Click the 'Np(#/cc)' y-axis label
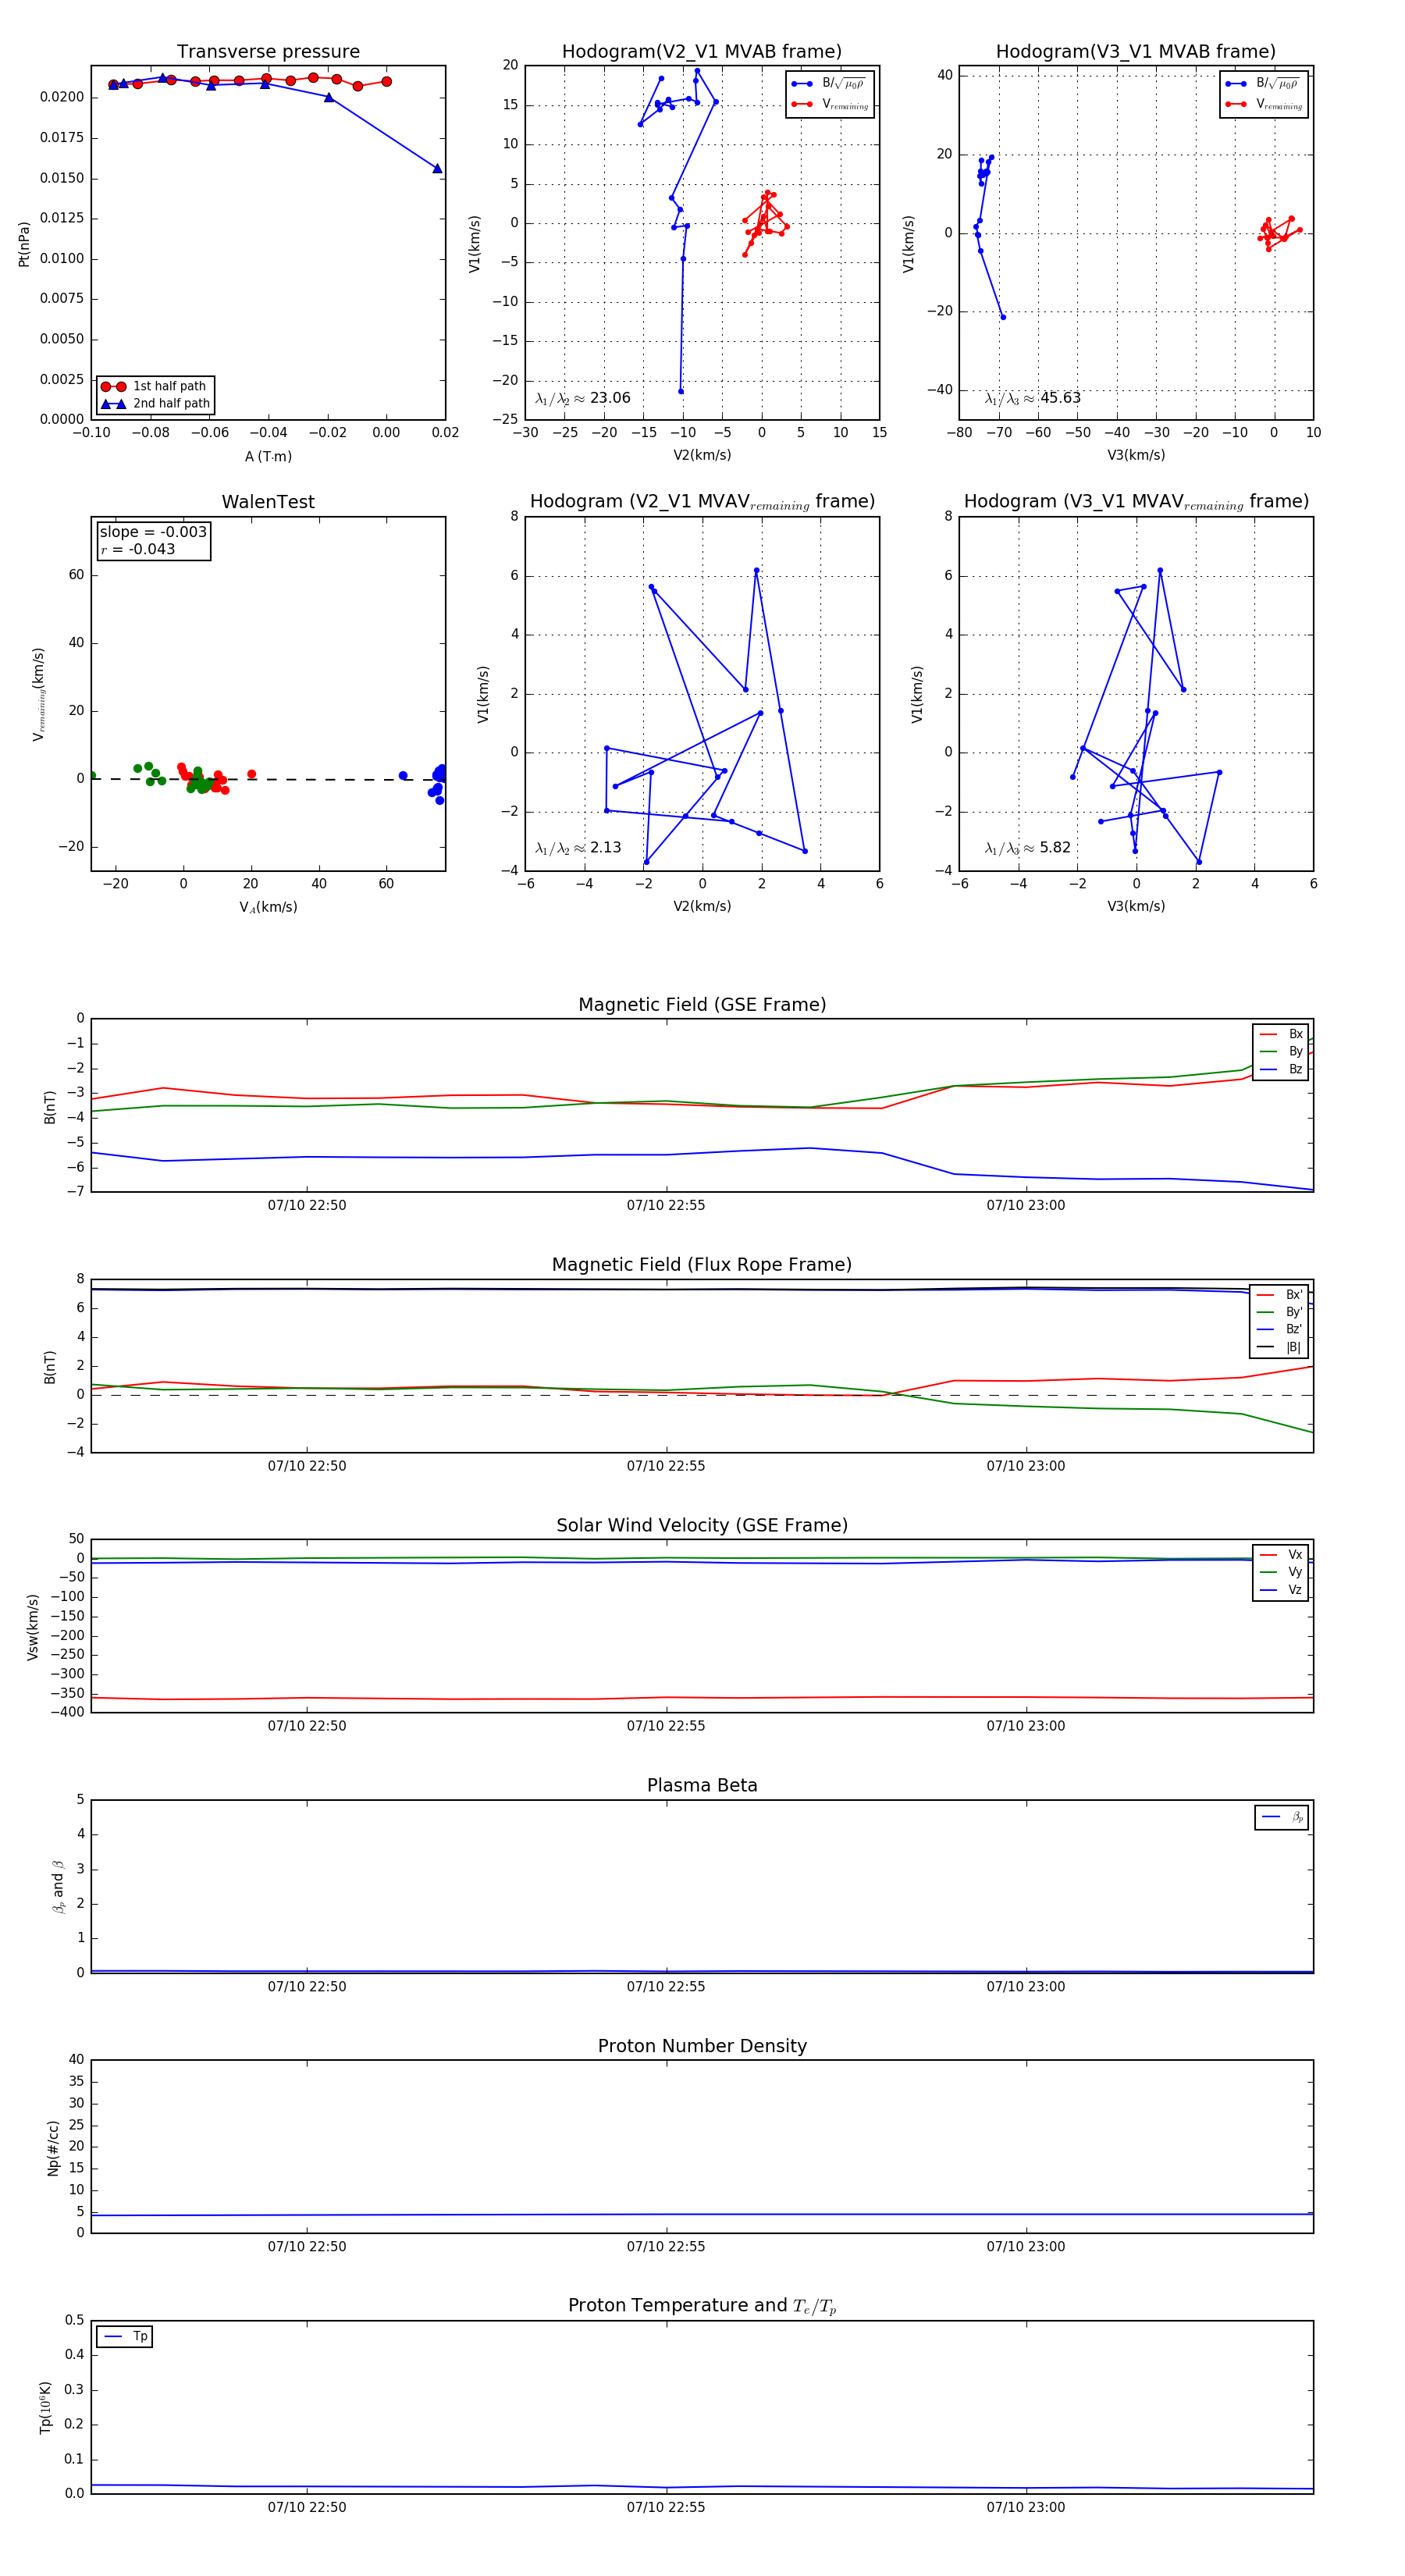 click(x=53, y=2148)
